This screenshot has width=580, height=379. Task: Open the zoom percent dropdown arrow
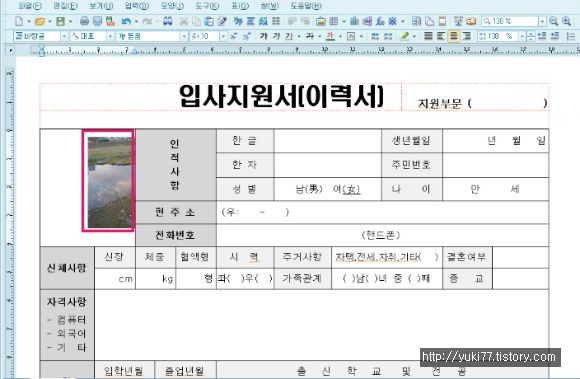(x=542, y=21)
